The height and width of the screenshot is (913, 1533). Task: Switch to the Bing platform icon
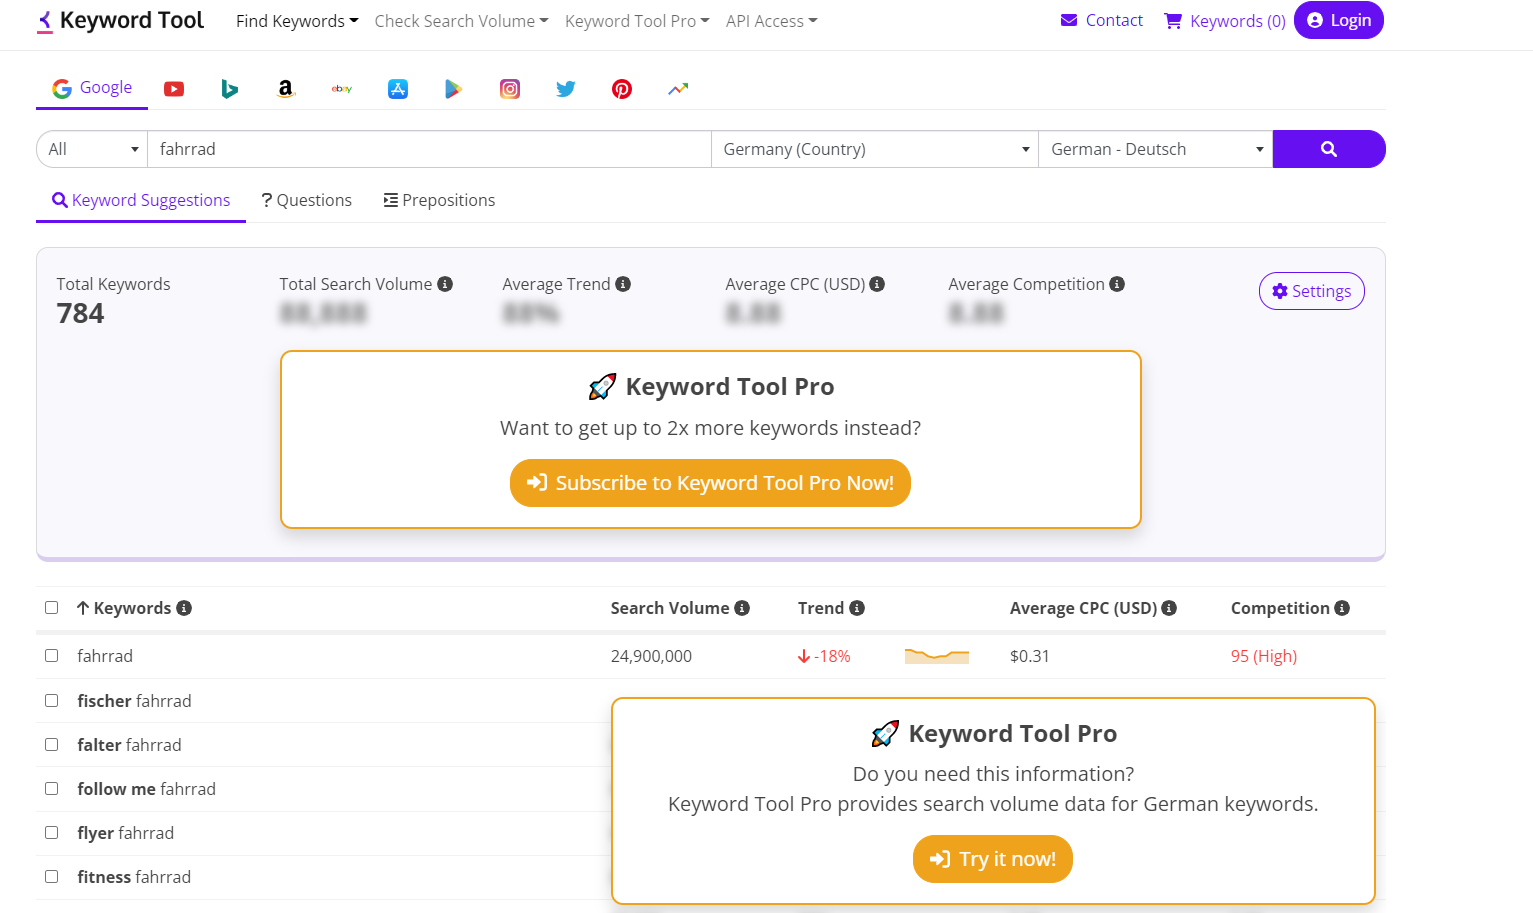tap(230, 89)
